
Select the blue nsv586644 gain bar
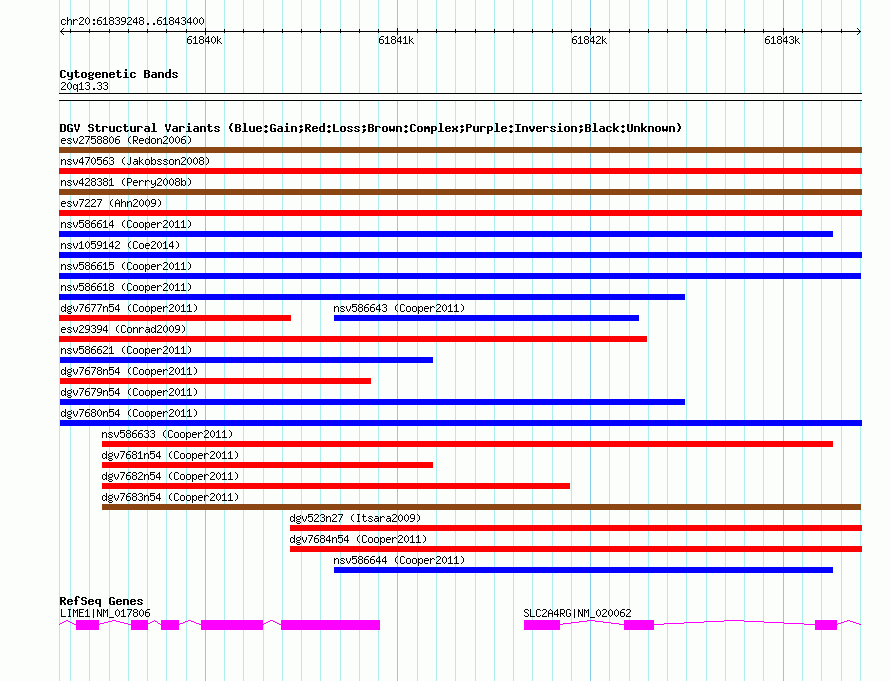click(x=583, y=570)
